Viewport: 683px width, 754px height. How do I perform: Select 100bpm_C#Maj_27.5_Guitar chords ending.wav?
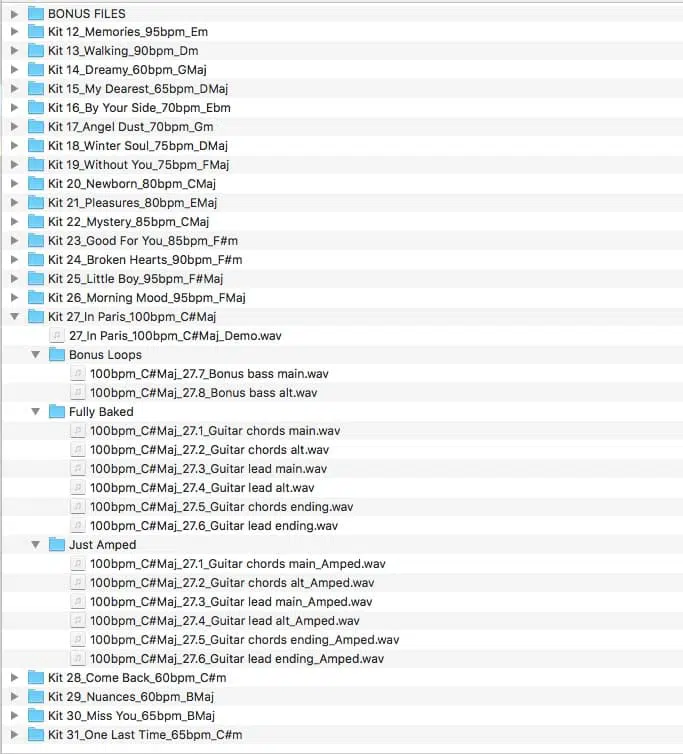tap(222, 507)
